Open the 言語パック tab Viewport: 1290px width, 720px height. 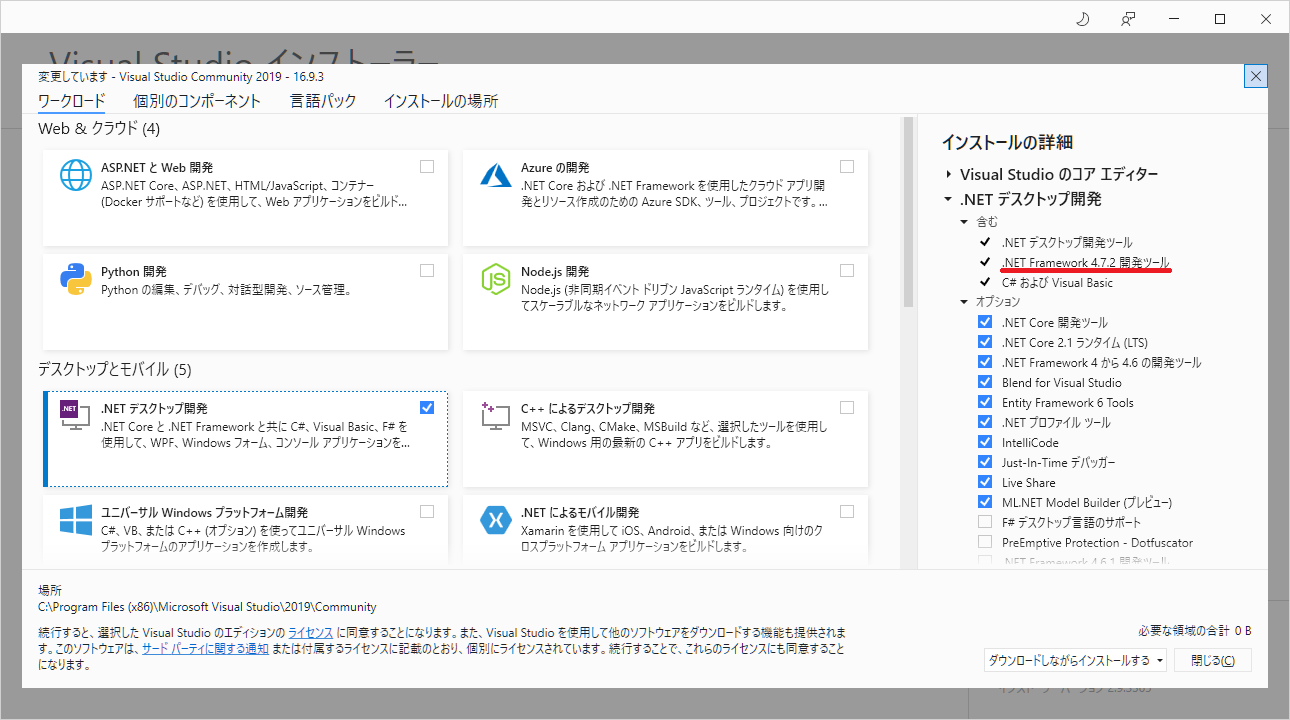click(x=322, y=101)
